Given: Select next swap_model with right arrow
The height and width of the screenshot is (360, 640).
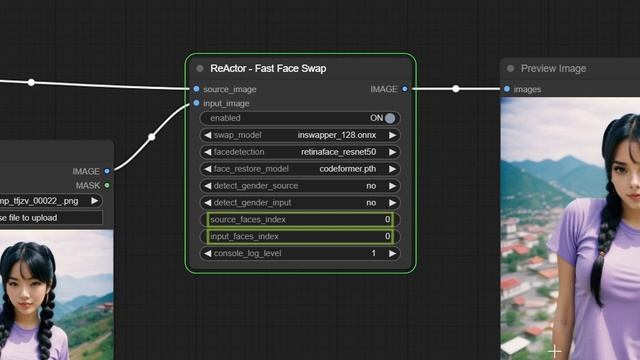Looking at the screenshot, I should tap(392, 135).
